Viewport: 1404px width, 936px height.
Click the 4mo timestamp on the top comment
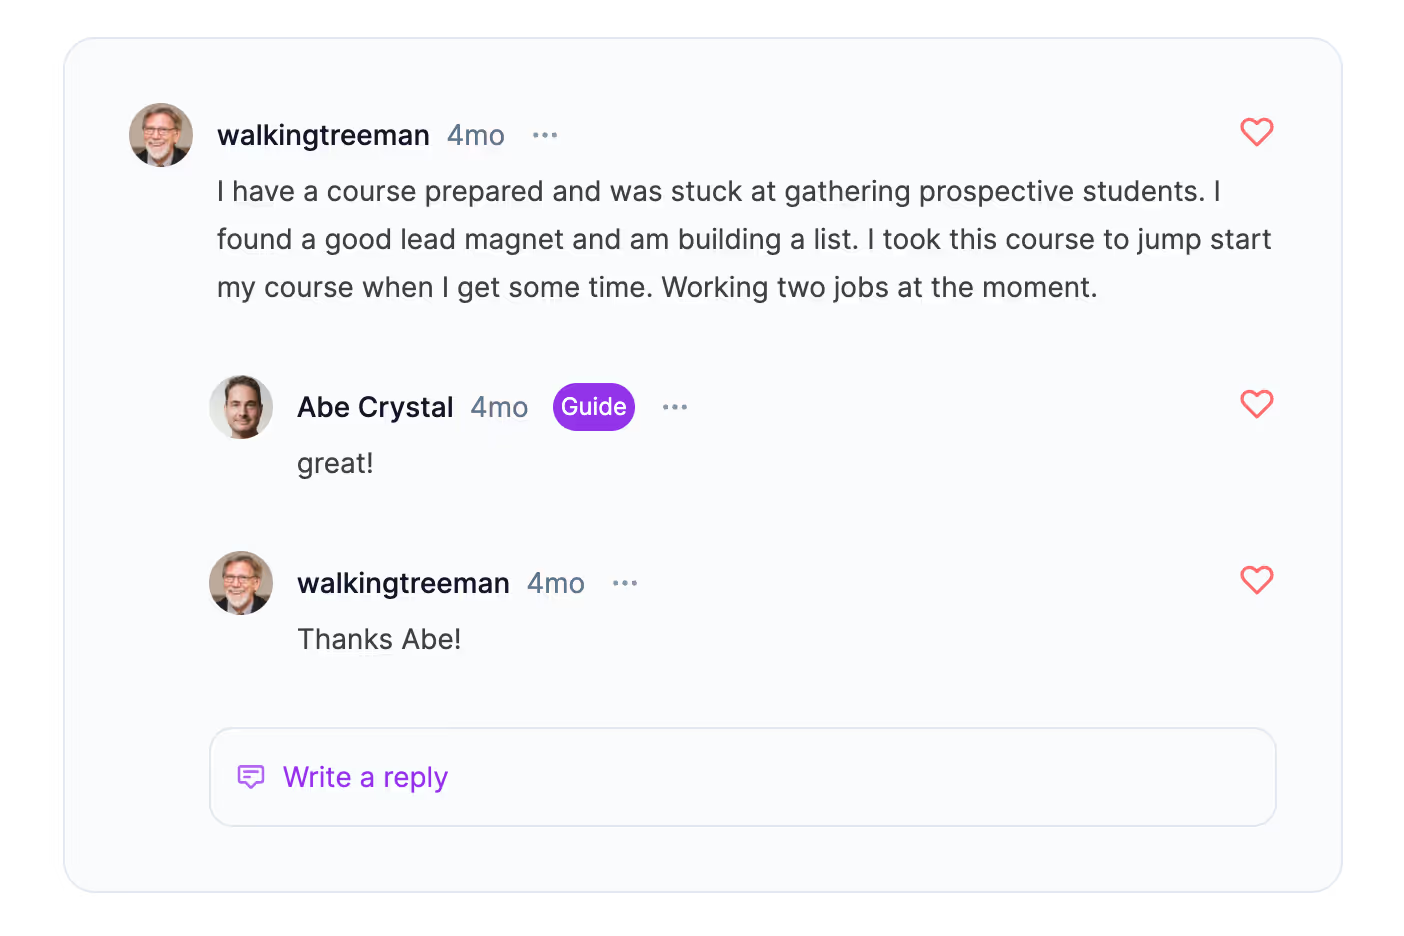(x=475, y=134)
